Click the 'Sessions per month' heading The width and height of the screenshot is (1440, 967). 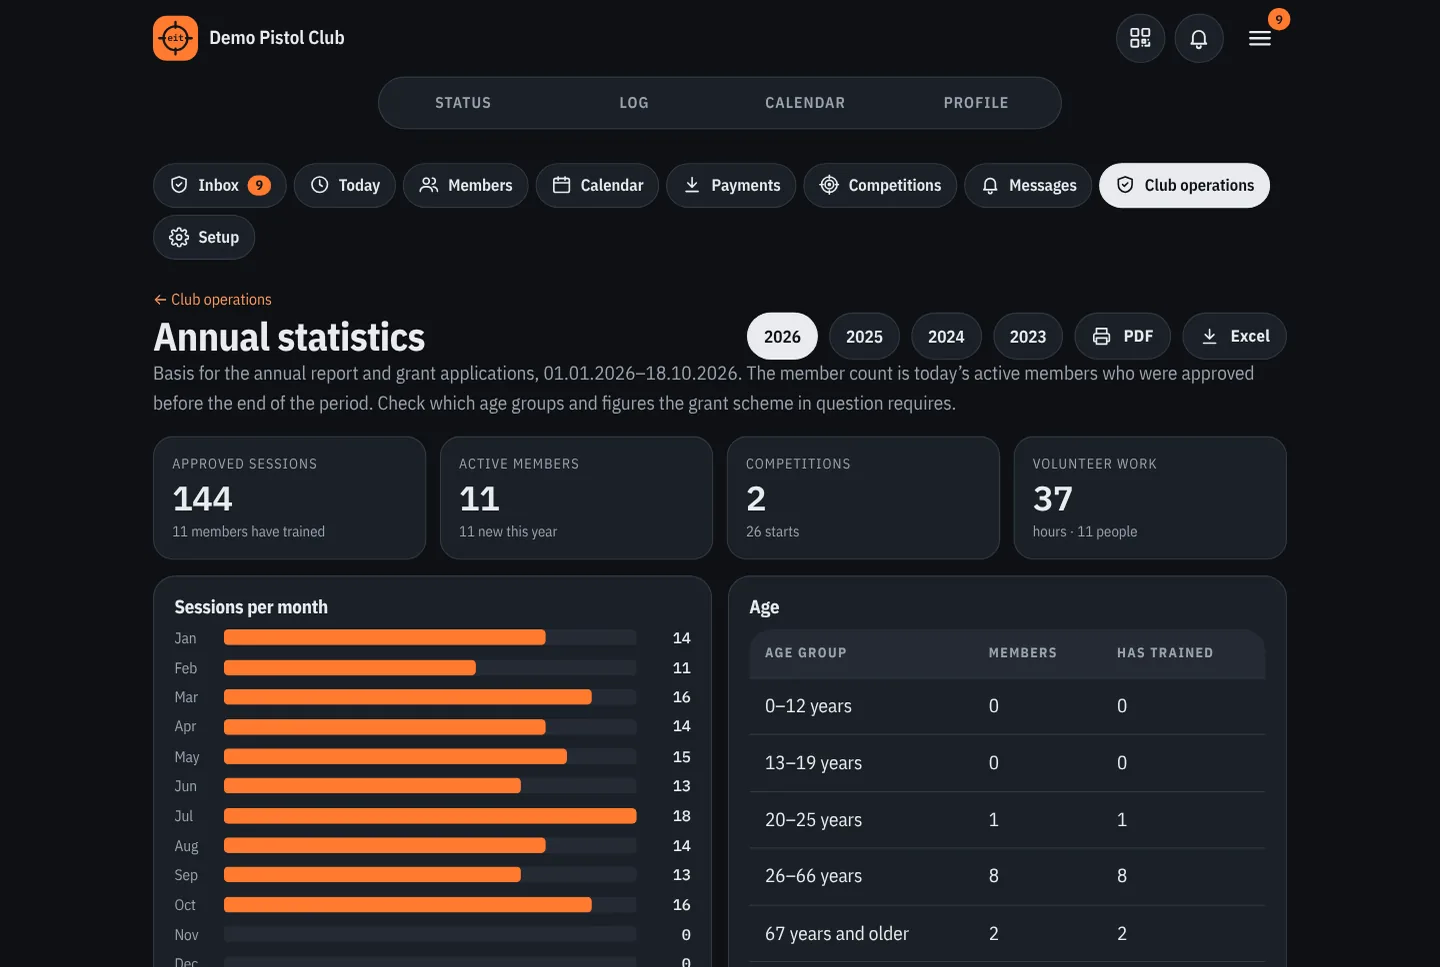[x=251, y=607]
